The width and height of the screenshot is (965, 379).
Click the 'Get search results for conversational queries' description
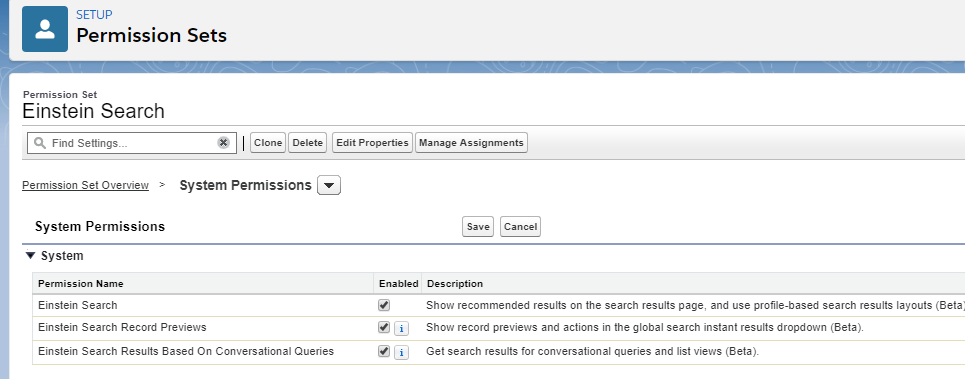pyautogui.click(x=593, y=352)
